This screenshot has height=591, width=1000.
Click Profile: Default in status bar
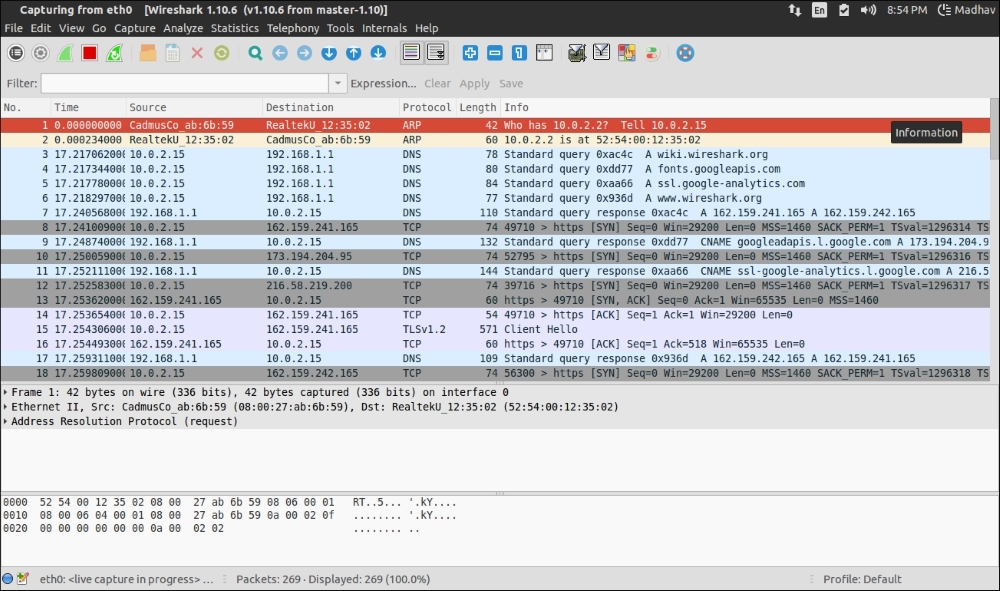pos(862,579)
